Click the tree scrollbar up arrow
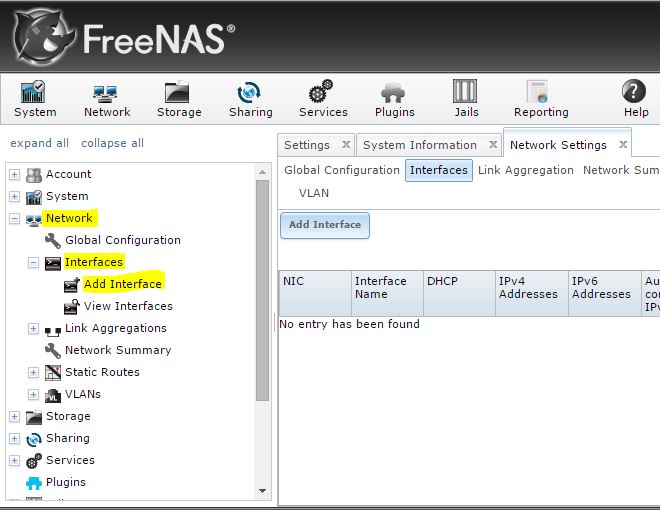Viewport: 660px width, 510px height. tap(262, 172)
